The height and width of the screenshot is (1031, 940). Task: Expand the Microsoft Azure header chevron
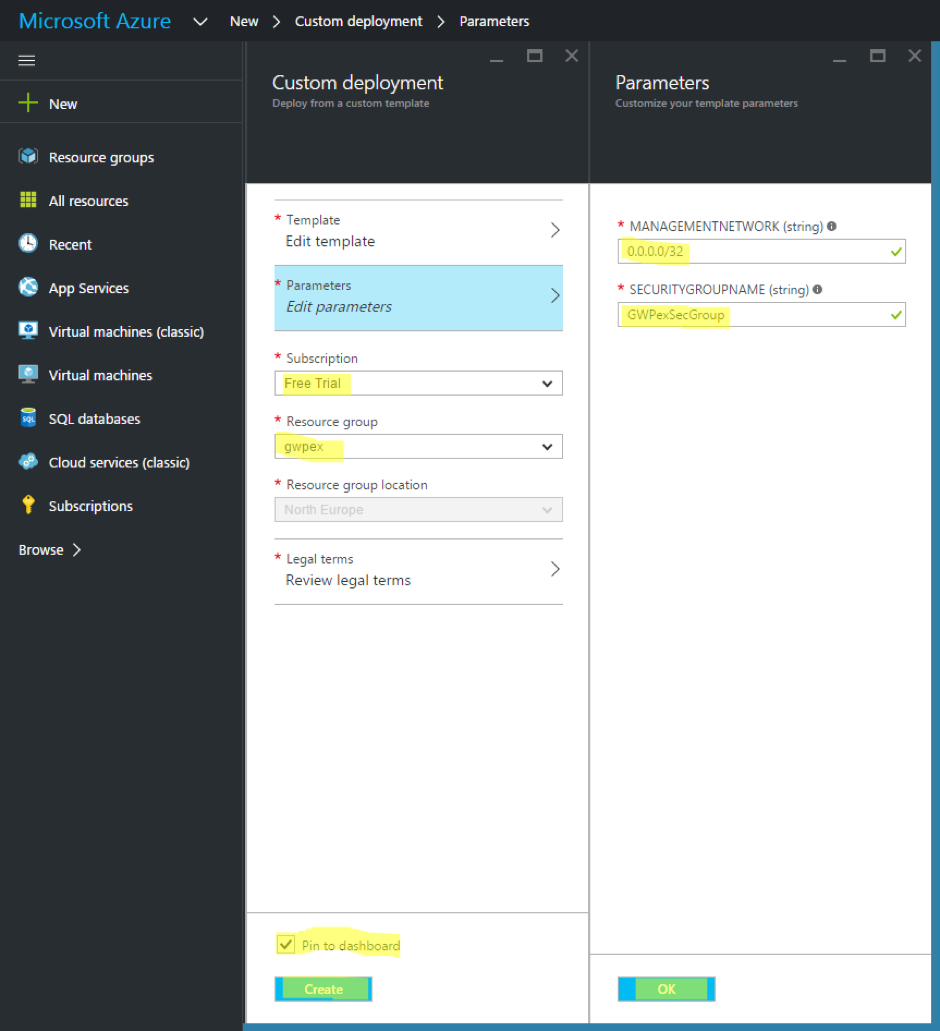pyautogui.click(x=200, y=22)
